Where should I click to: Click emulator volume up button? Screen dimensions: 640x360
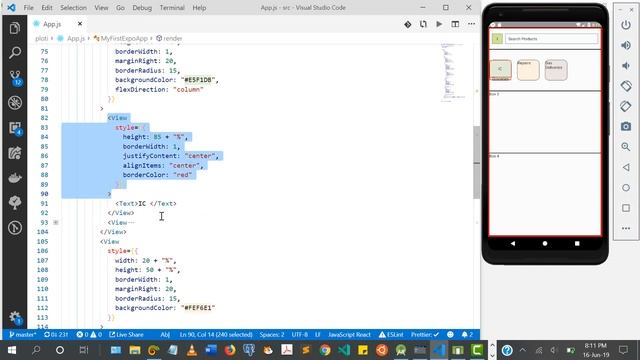pos(626,45)
